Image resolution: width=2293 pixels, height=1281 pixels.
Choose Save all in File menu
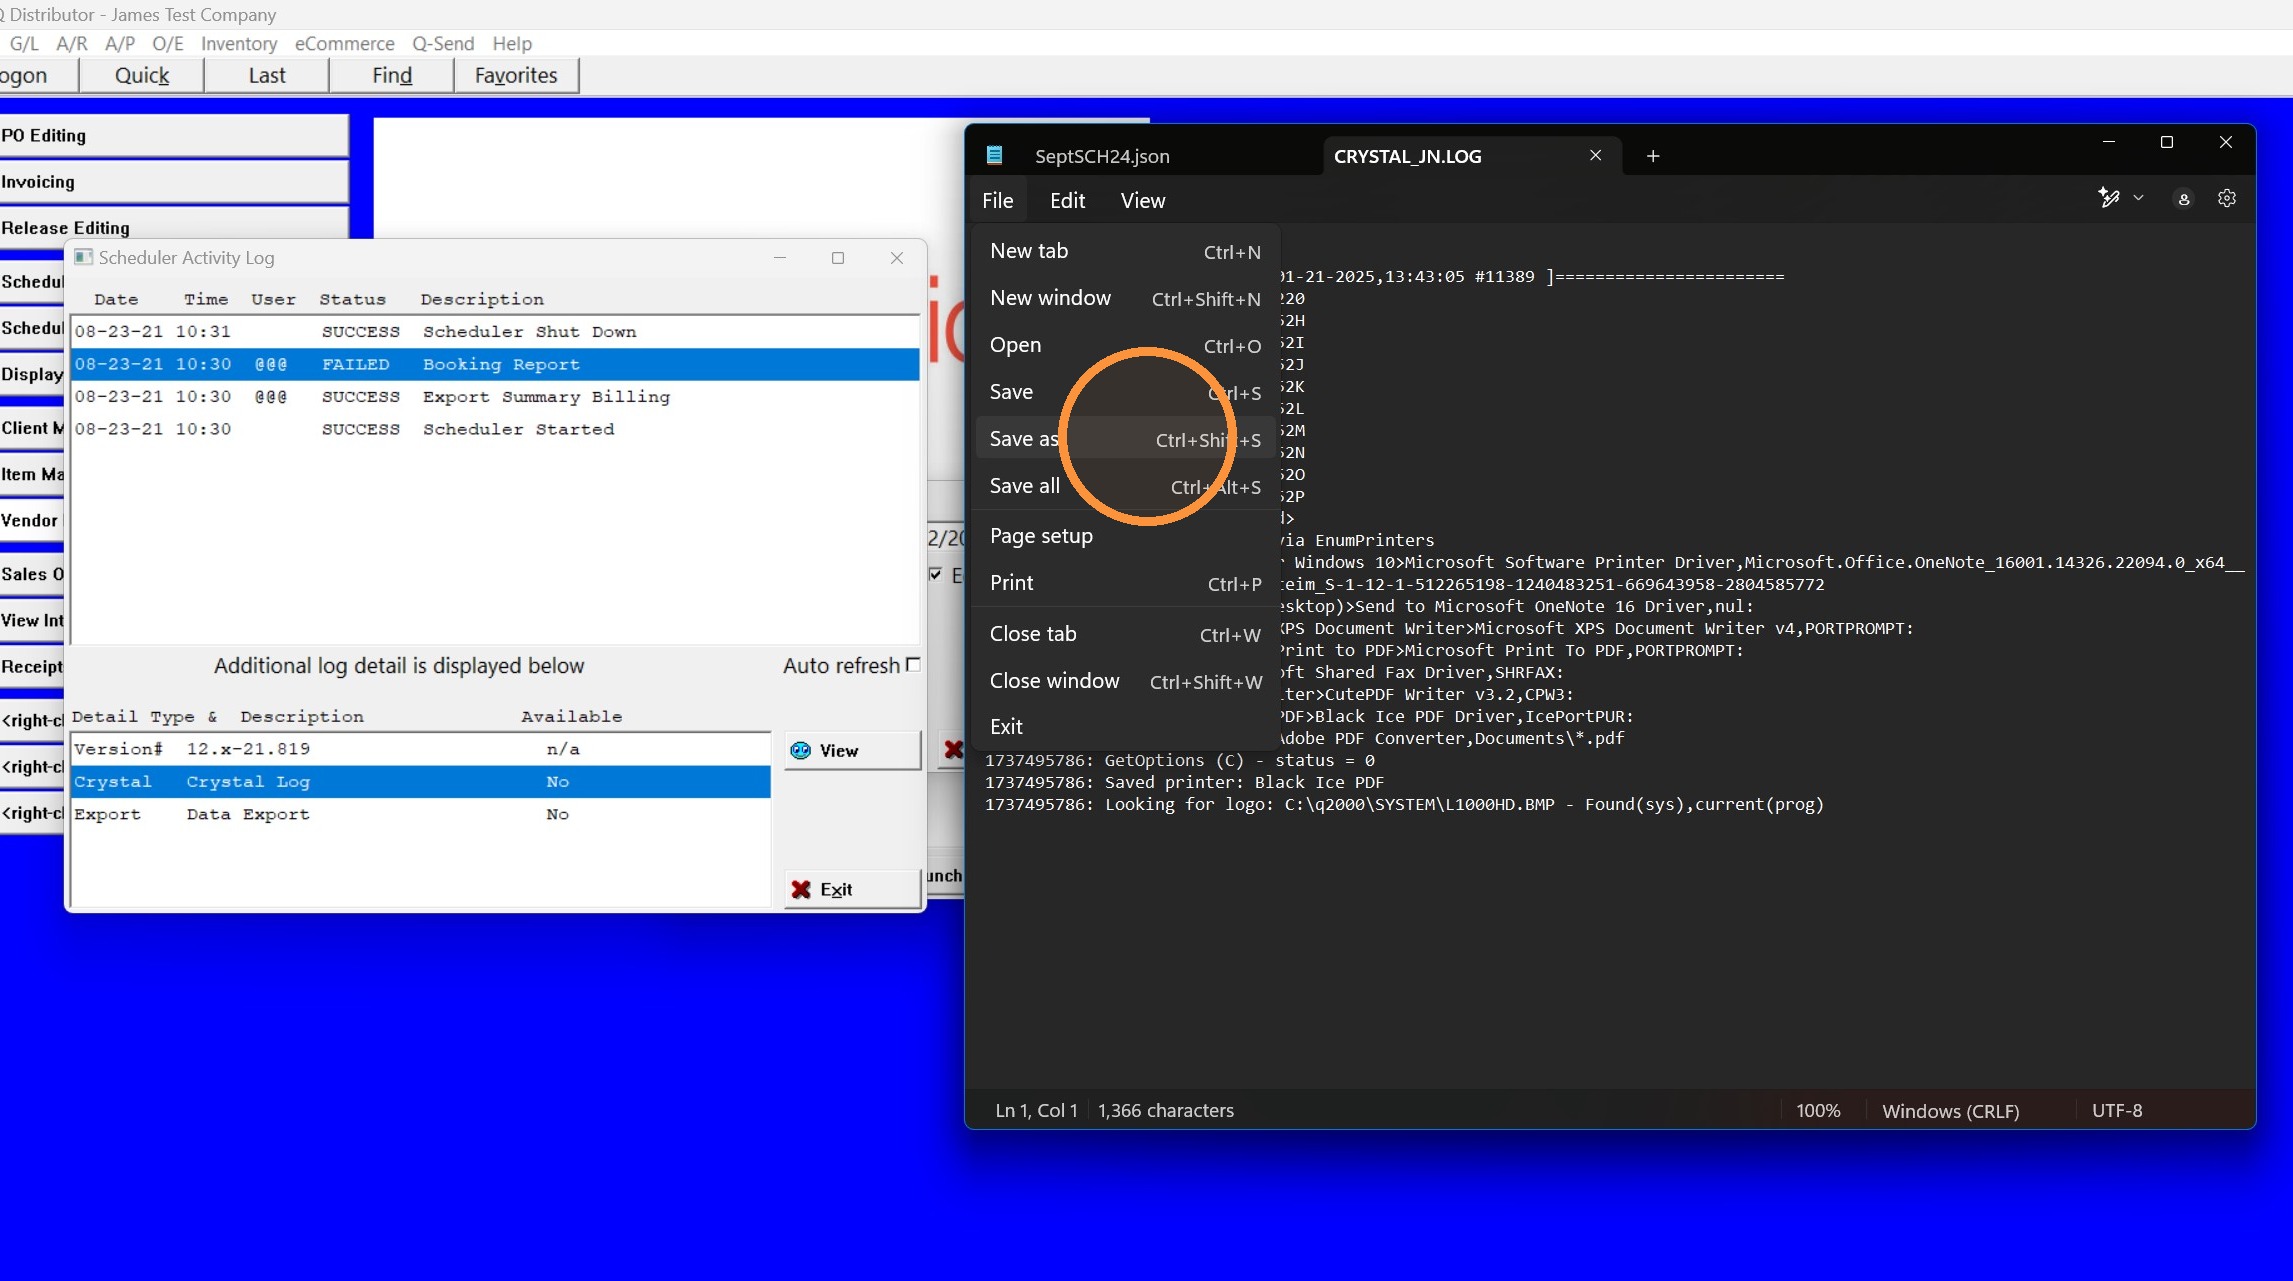[x=1125, y=486]
